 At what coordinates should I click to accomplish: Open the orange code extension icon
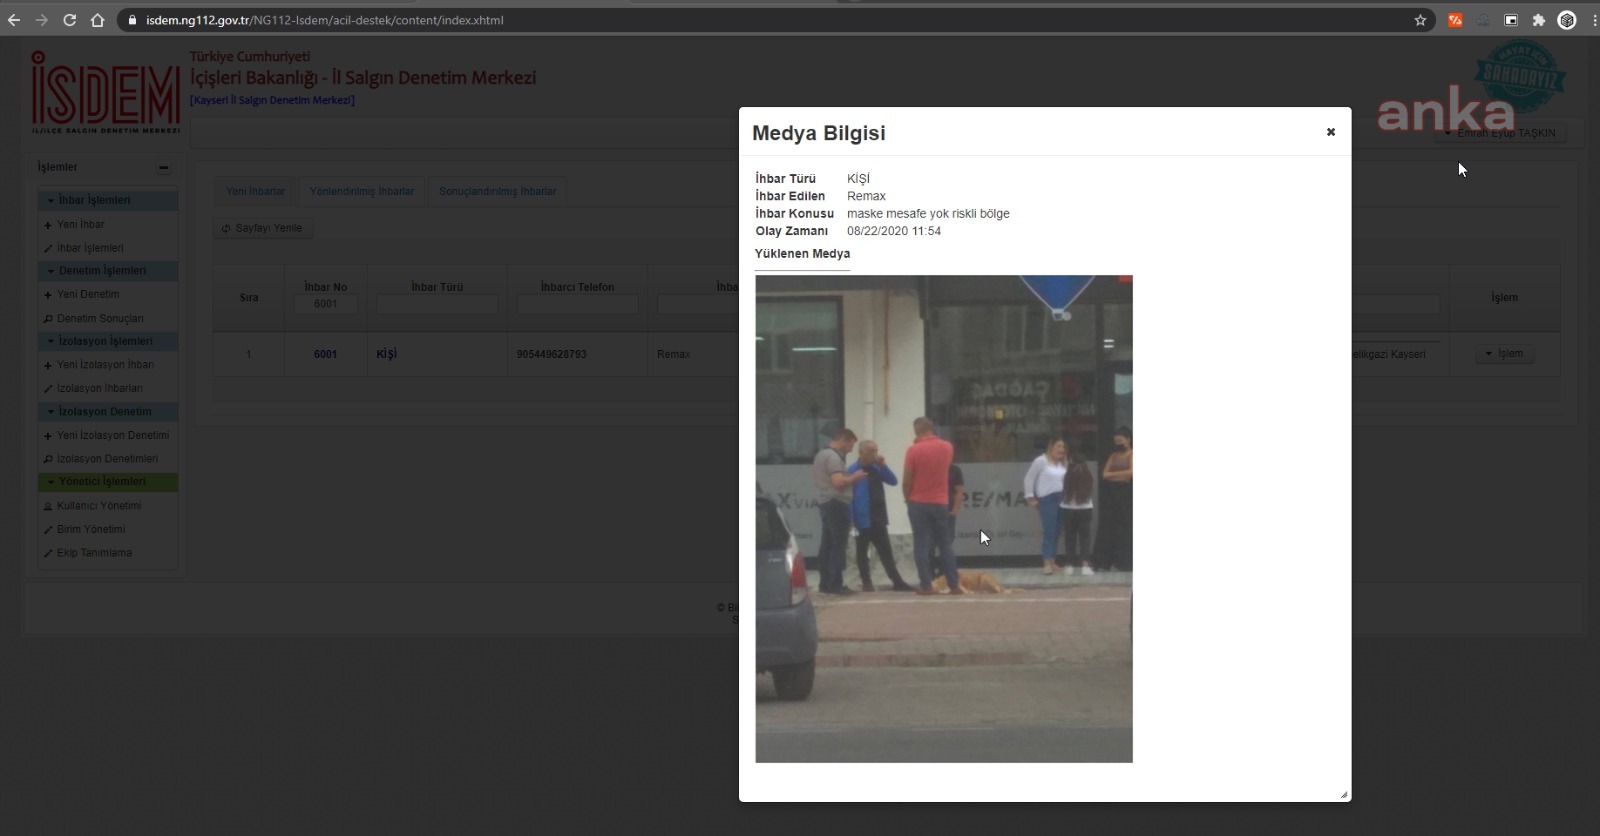[1455, 20]
